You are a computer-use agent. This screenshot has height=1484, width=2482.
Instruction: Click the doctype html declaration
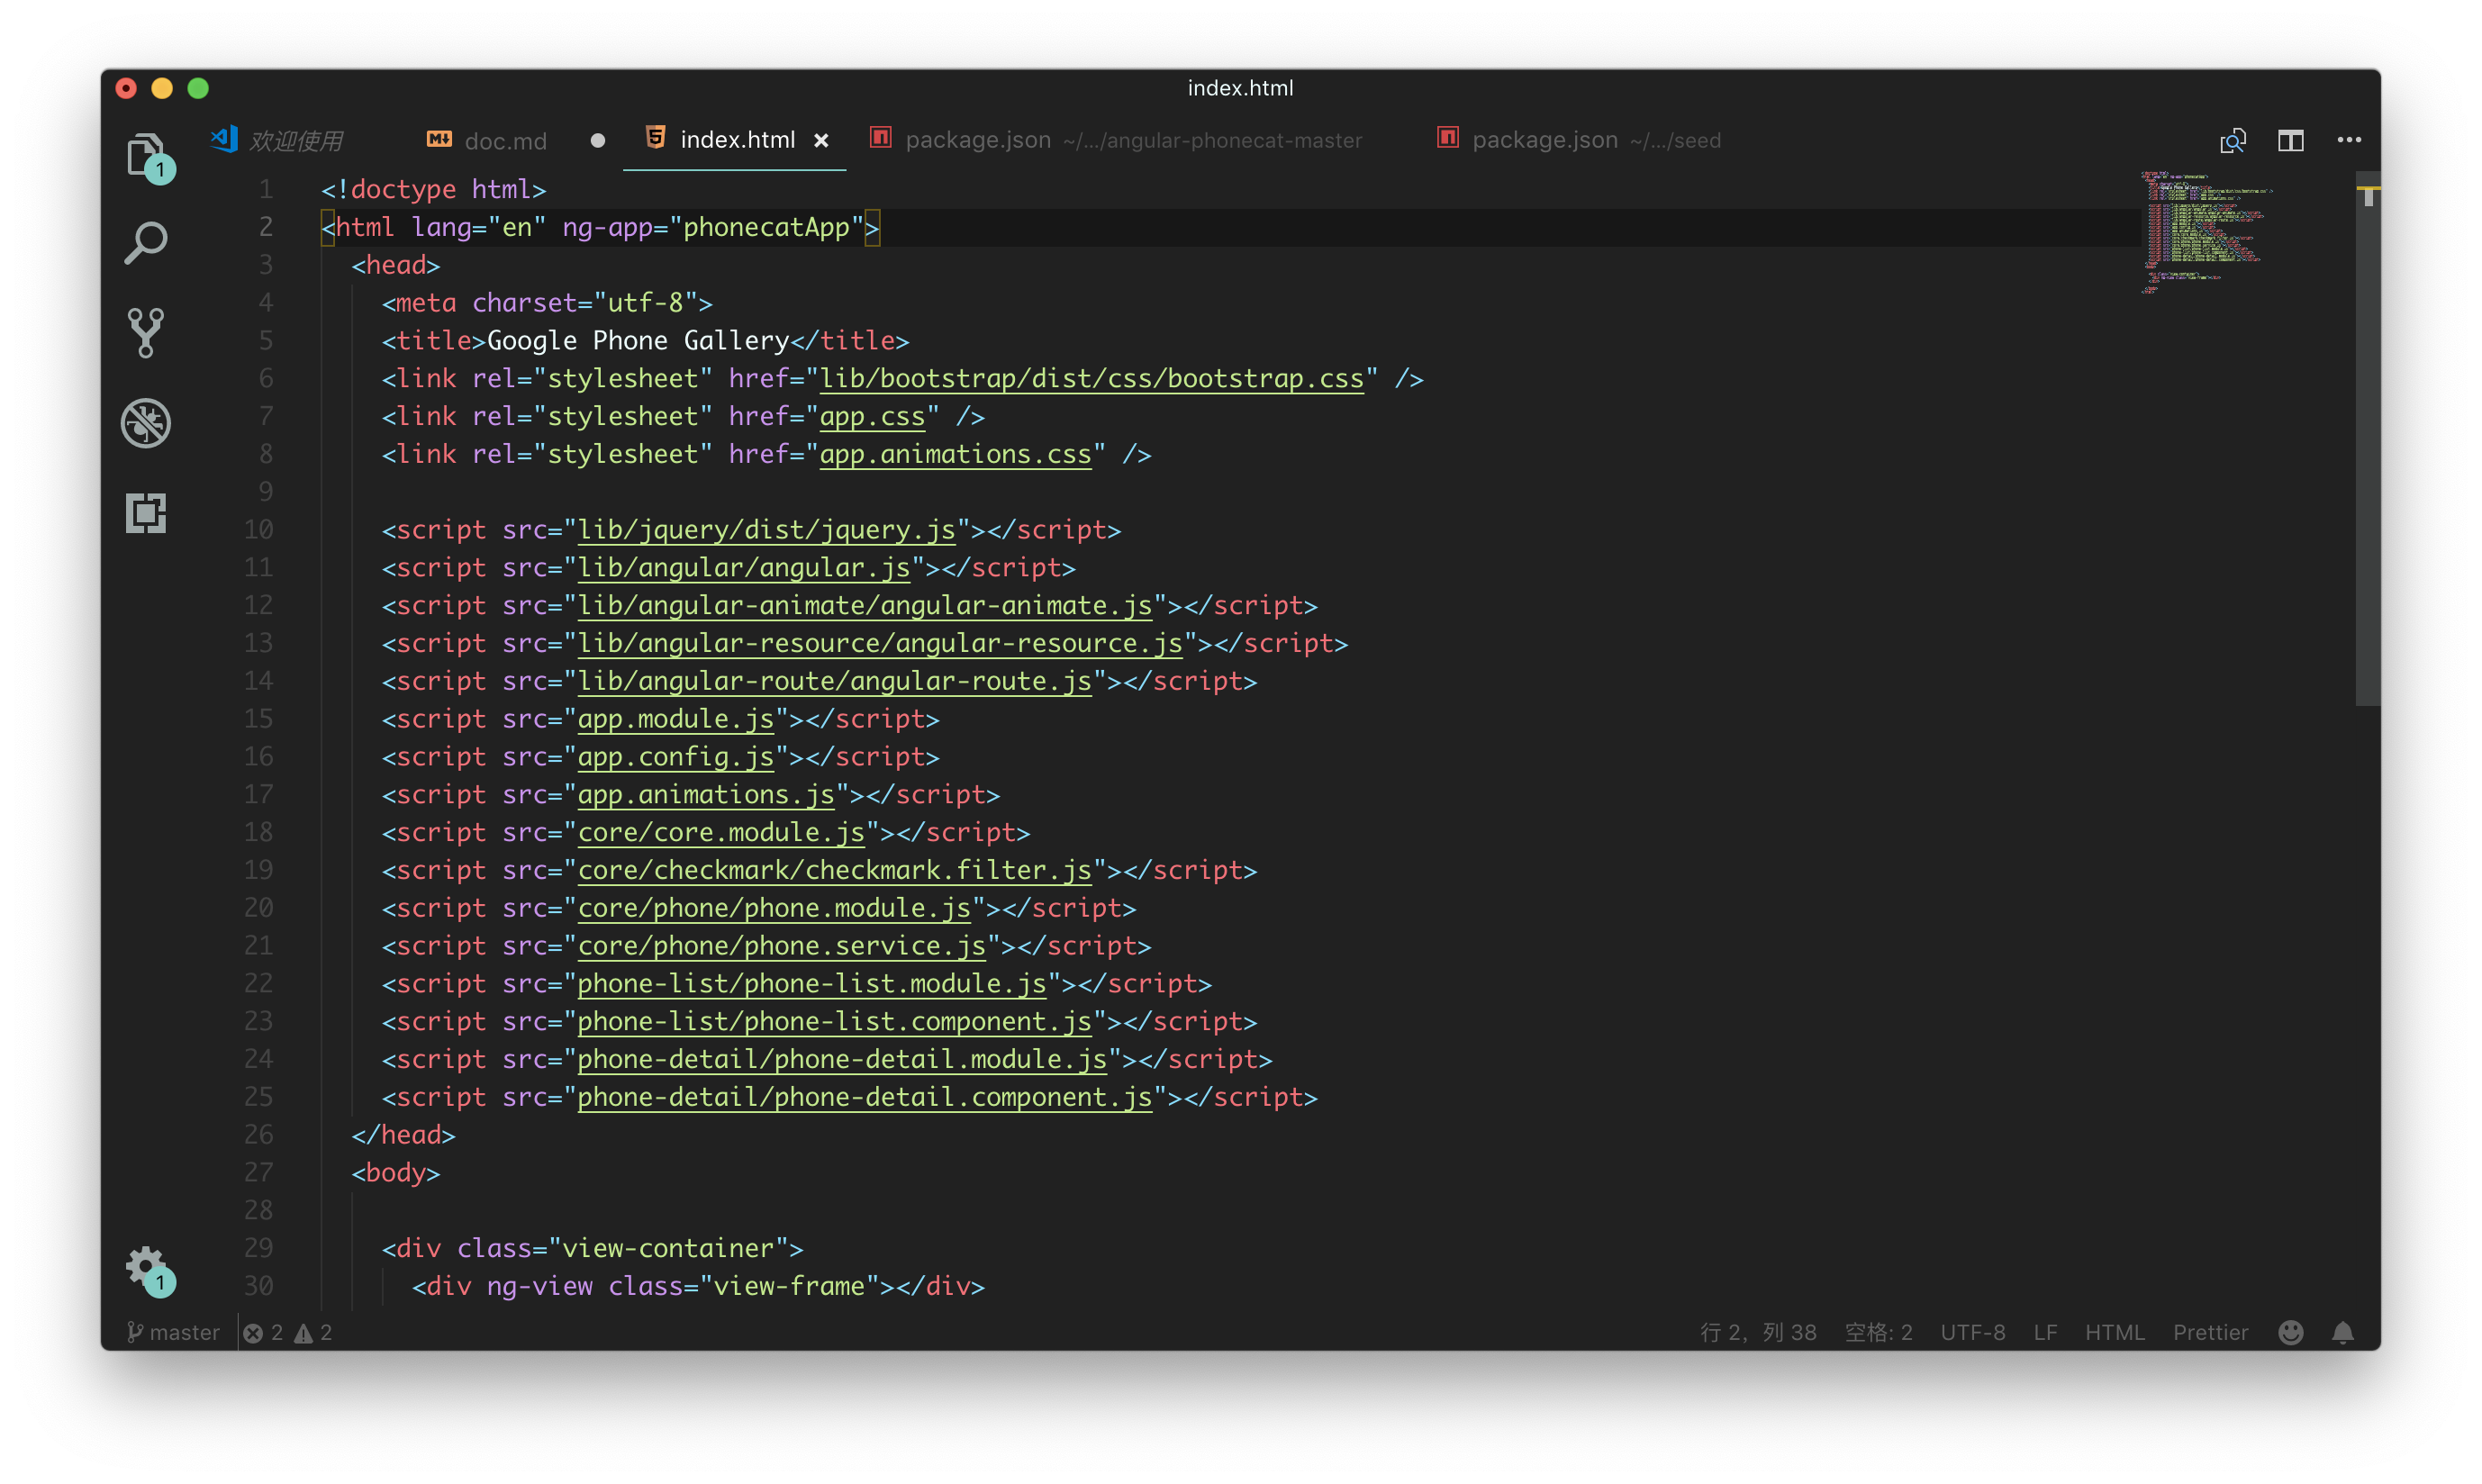[433, 190]
